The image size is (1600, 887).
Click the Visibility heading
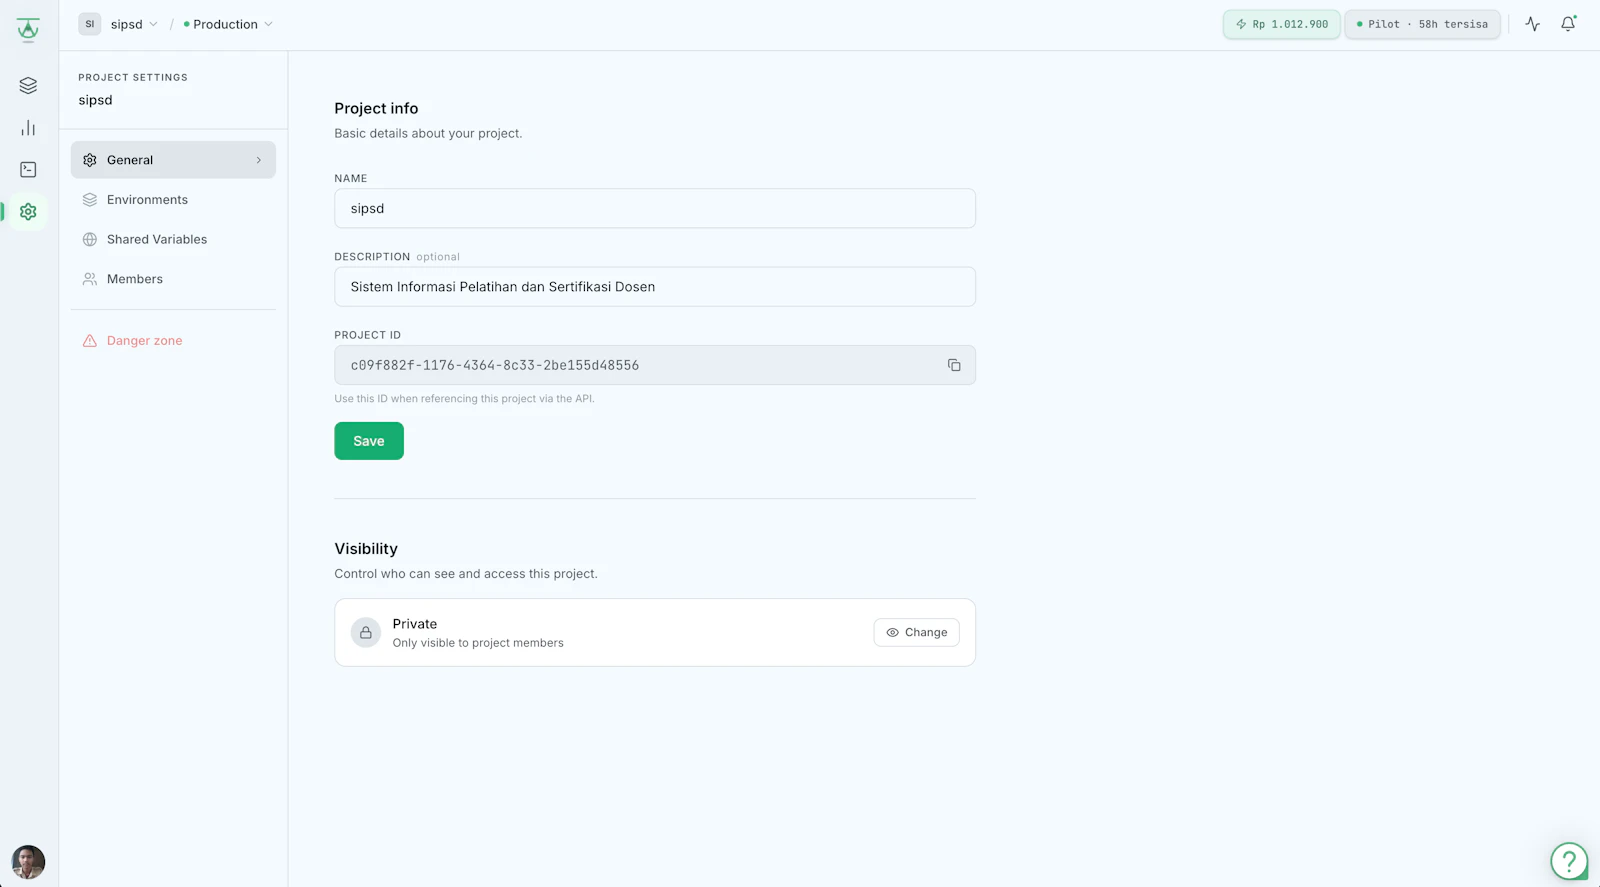pyautogui.click(x=366, y=549)
